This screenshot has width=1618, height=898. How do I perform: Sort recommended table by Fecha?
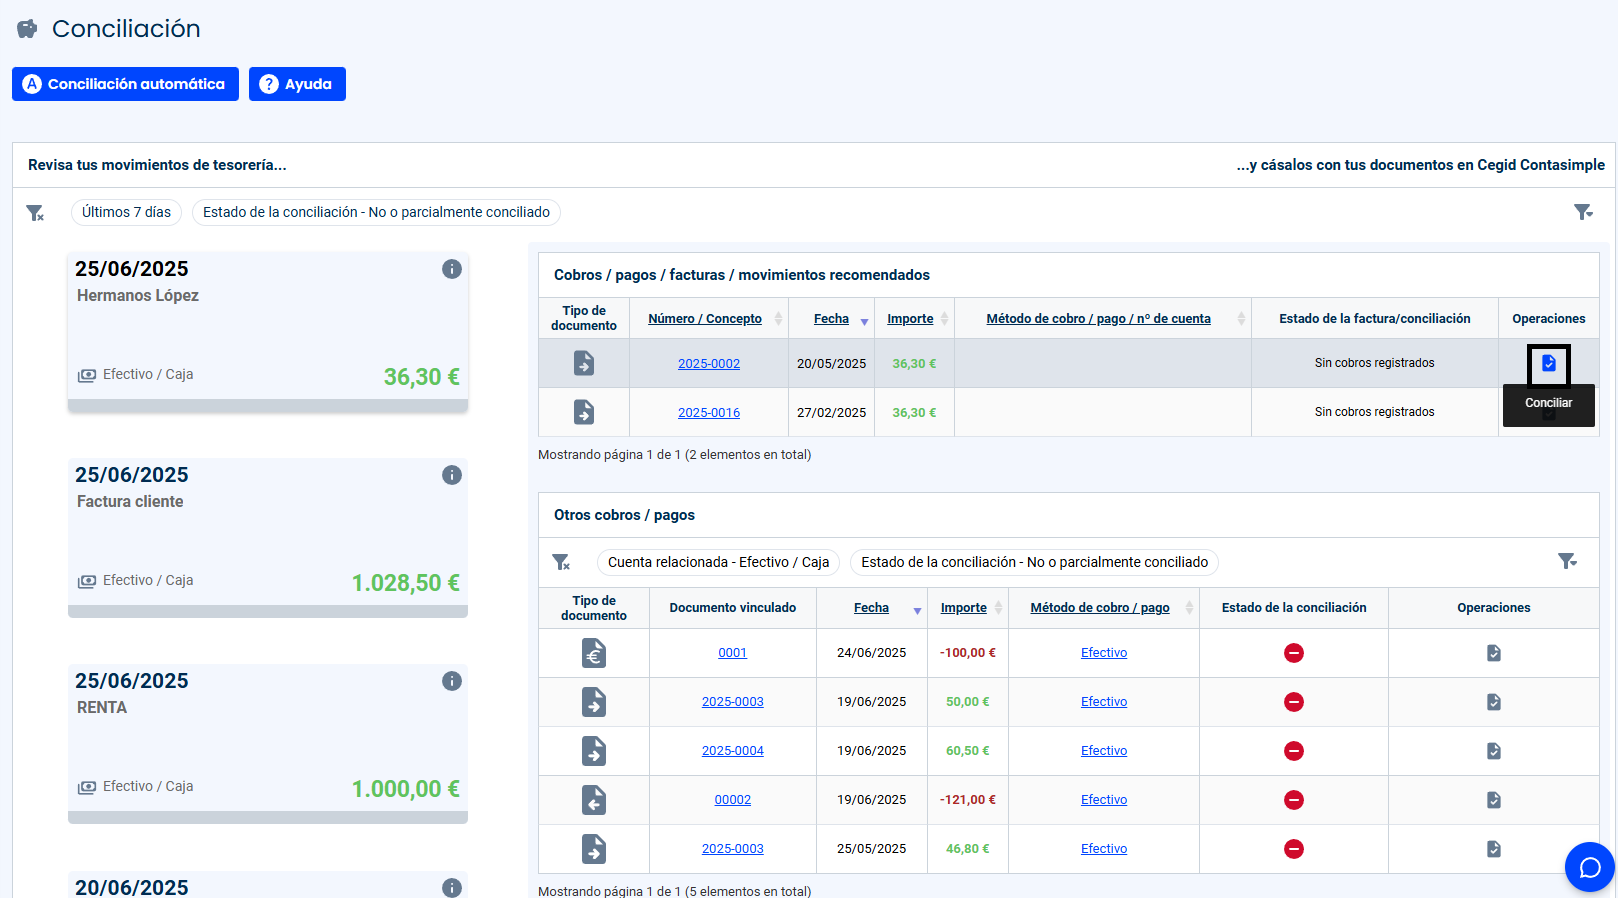831,319
